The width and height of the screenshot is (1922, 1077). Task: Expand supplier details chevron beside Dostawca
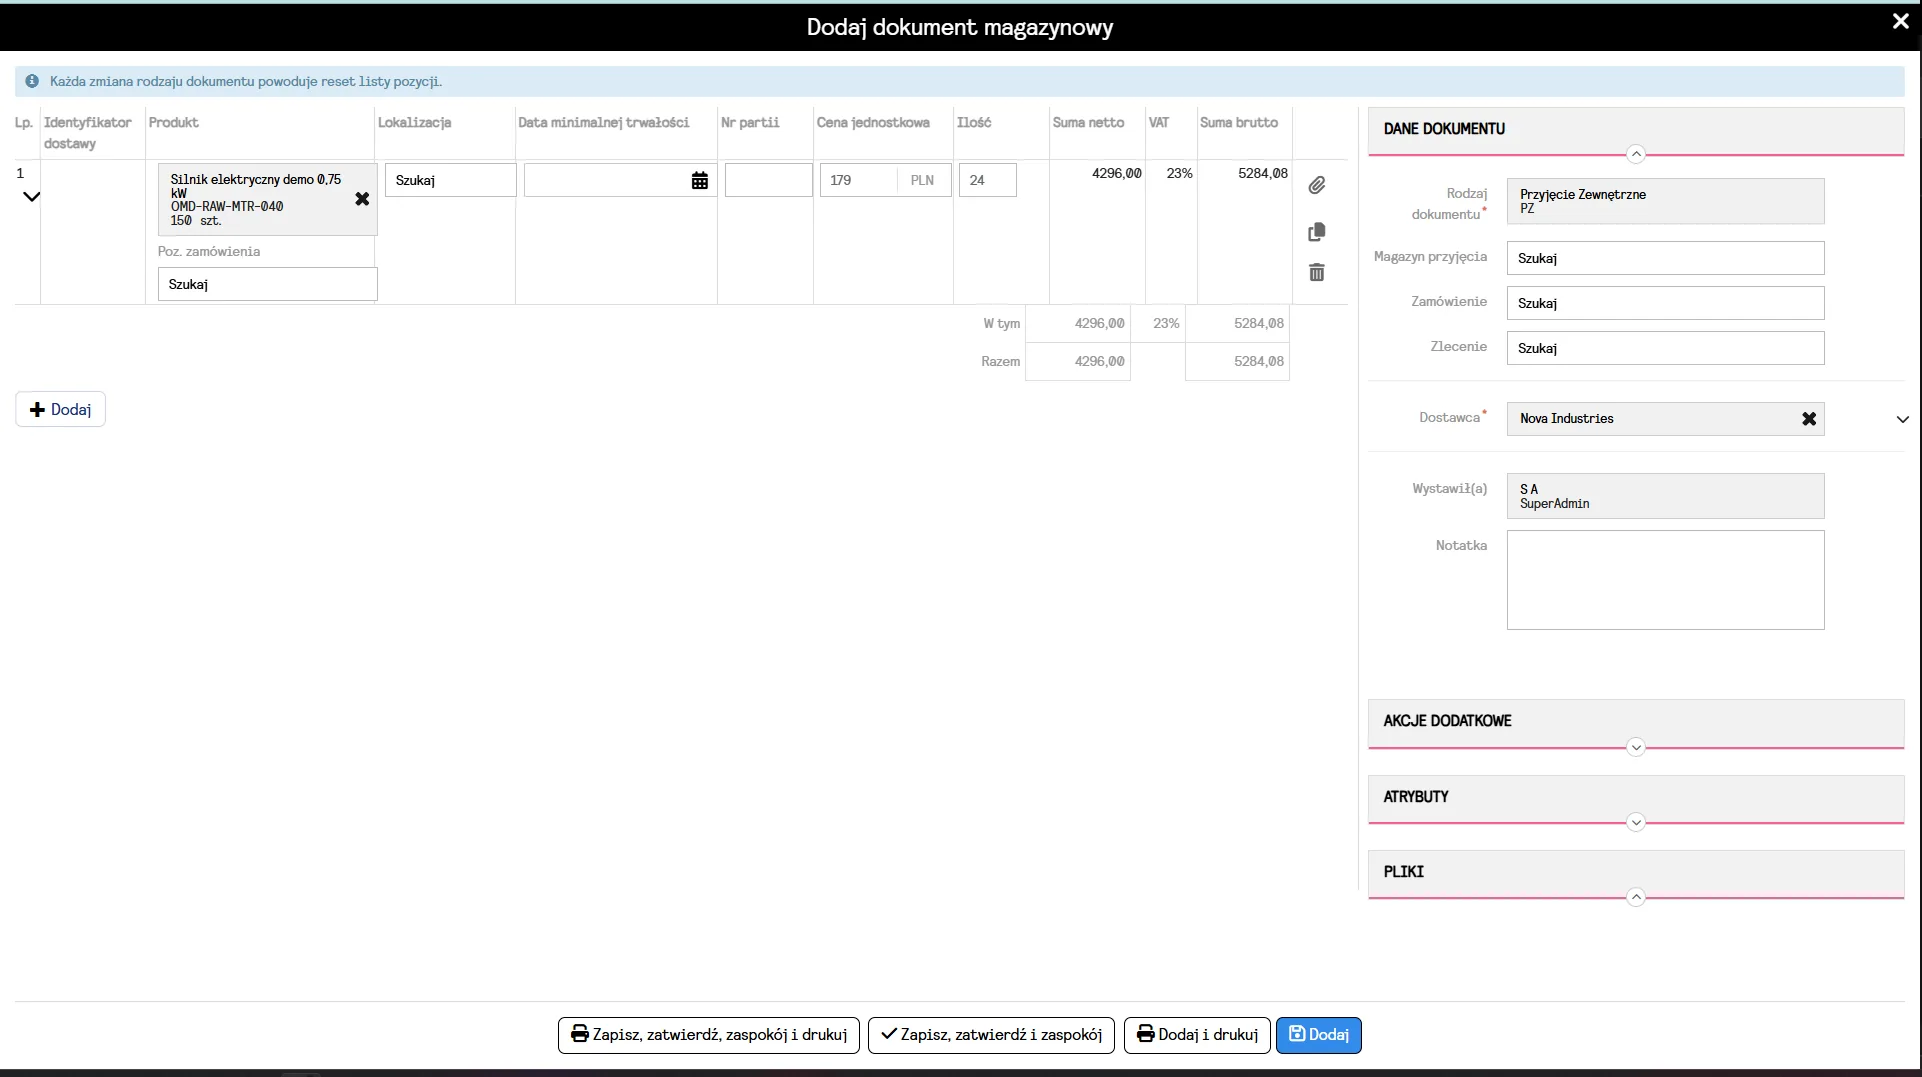click(1902, 420)
